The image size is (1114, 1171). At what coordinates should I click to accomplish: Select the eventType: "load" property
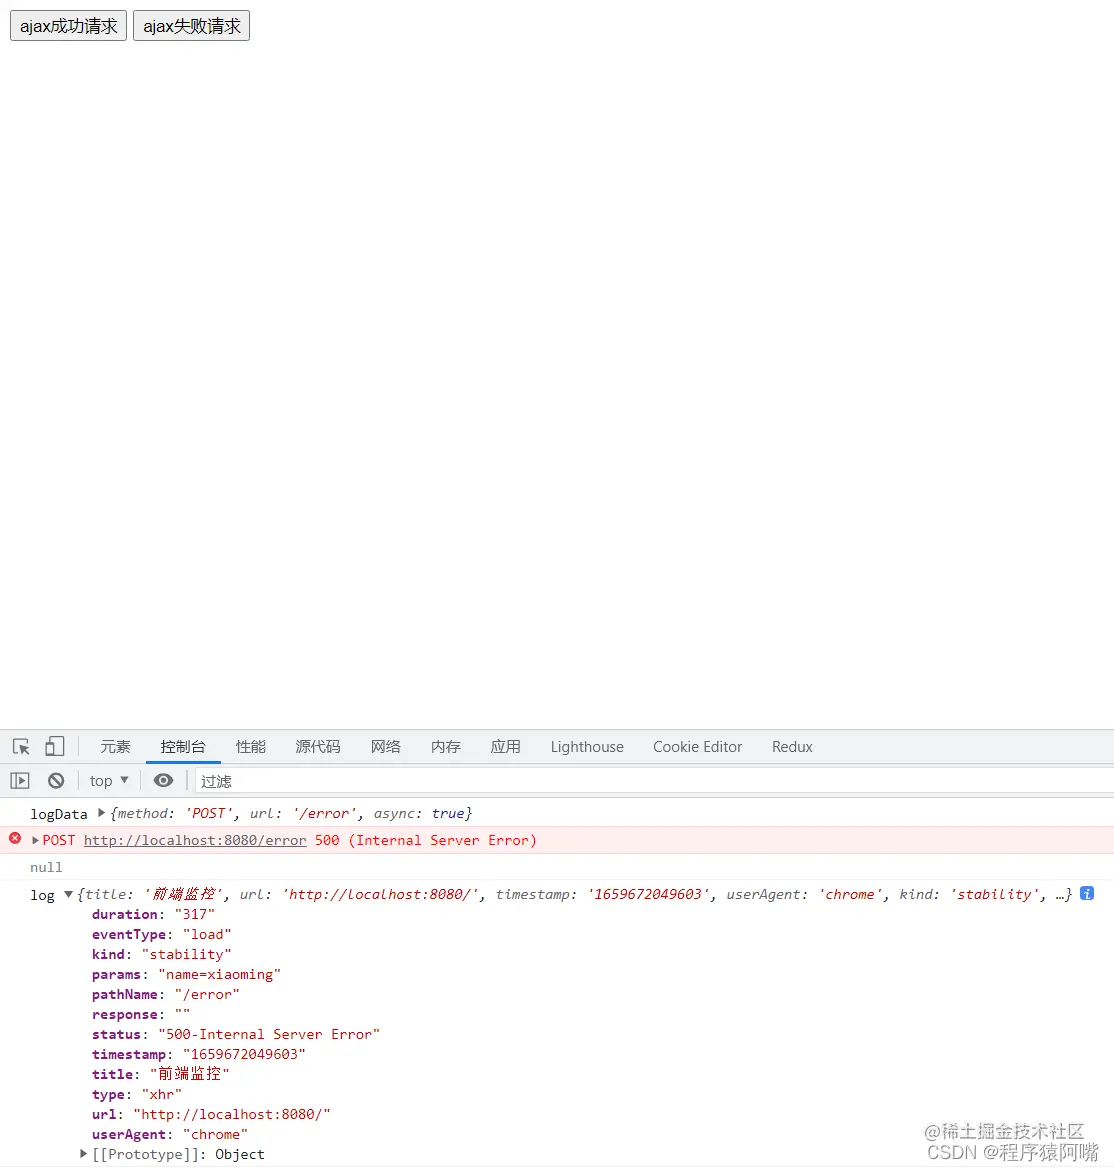click(x=161, y=935)
